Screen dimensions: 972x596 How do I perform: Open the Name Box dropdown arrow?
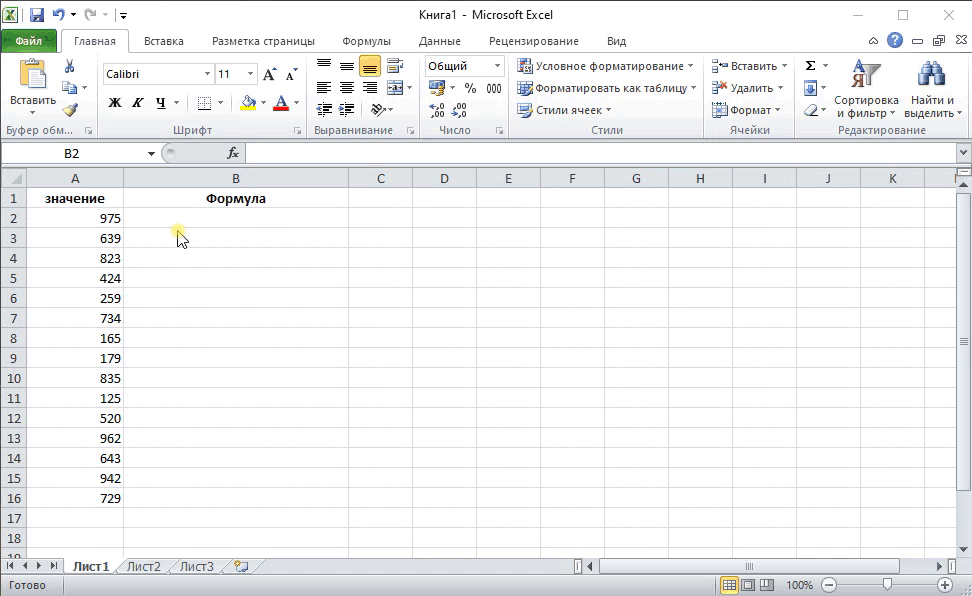(151, 154)
